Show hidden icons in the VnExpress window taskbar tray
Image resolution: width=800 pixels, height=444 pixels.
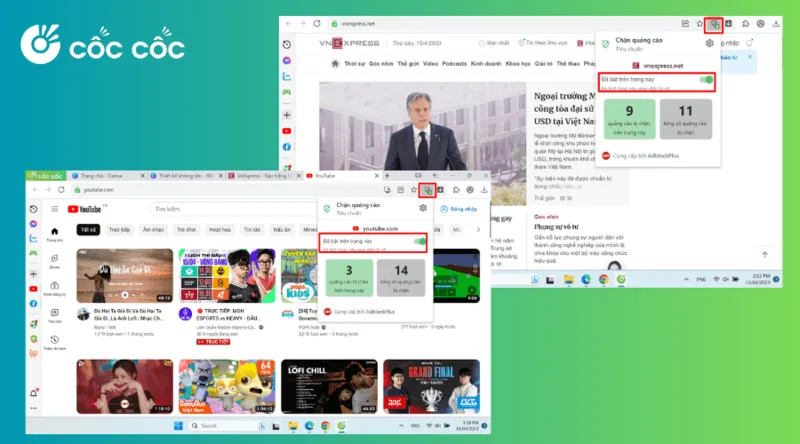686,279
